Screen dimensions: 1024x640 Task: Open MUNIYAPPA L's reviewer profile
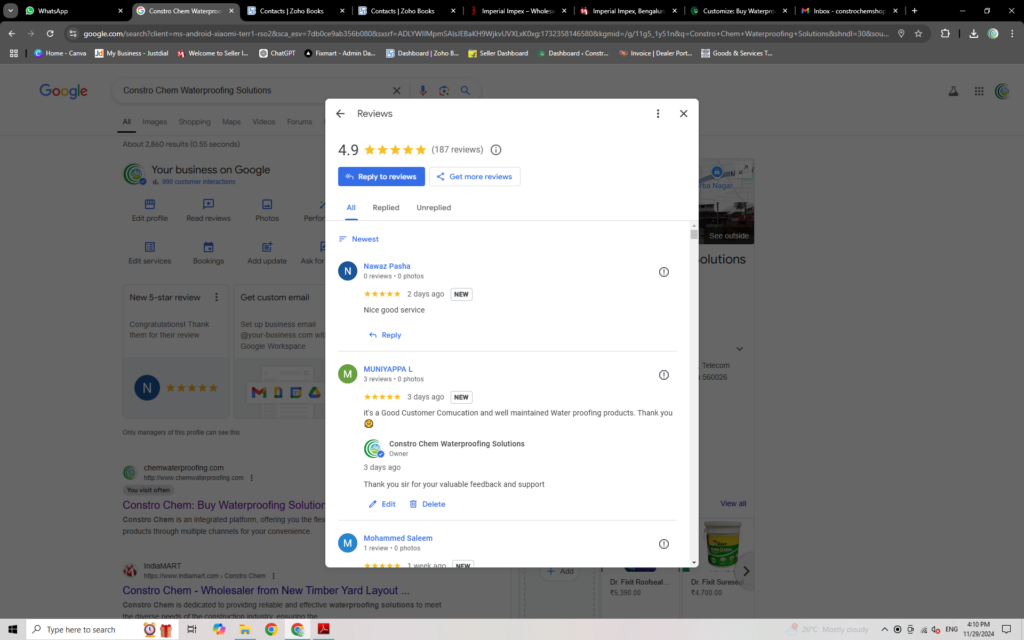click(388, 369)
